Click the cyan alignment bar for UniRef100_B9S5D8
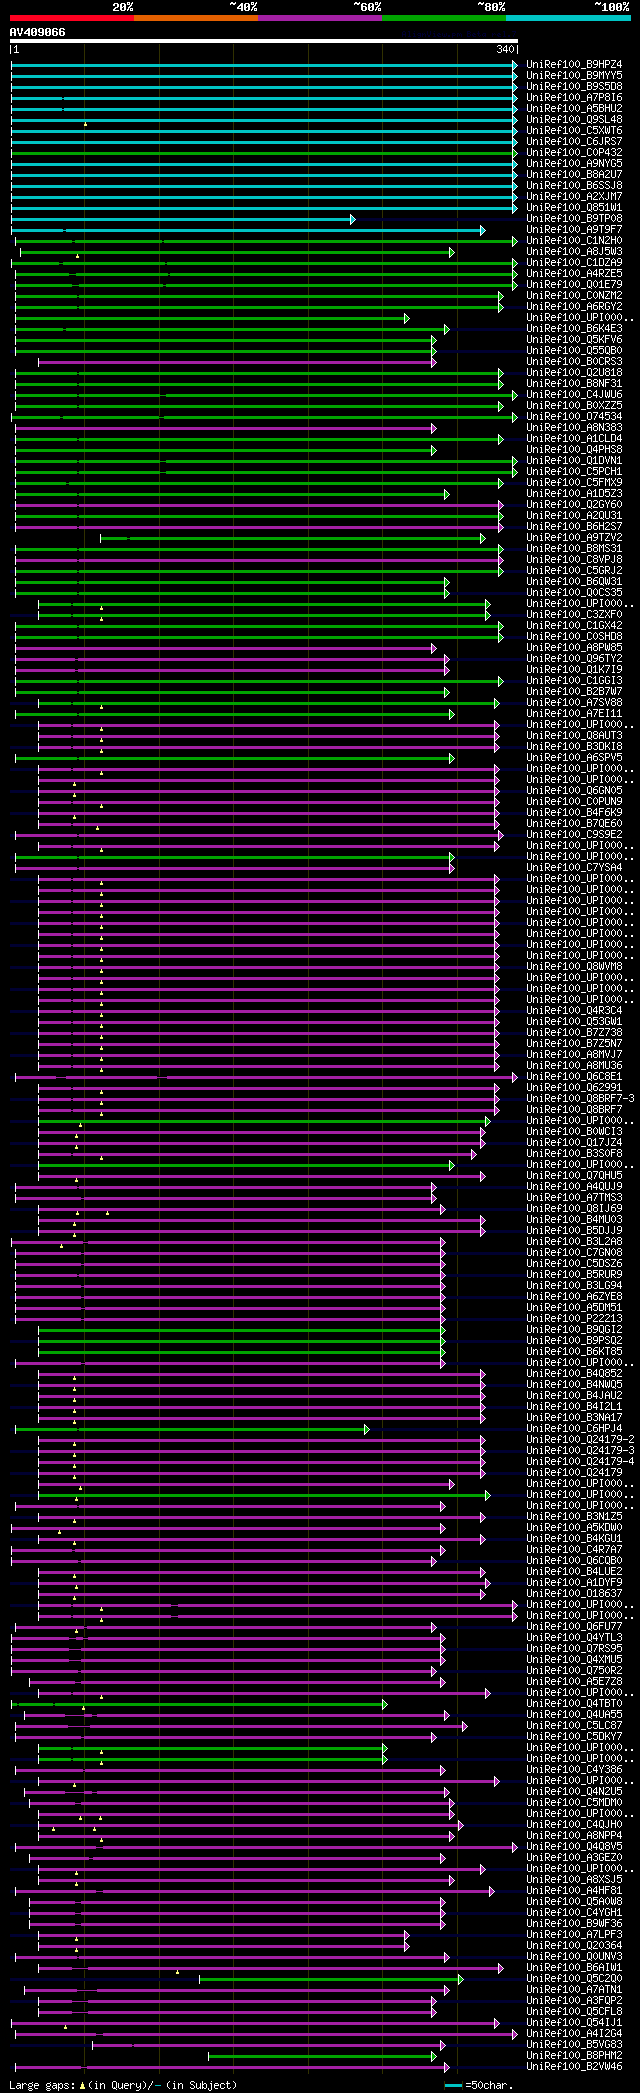Screen dimensions: 640x2093 pos(262,86)
